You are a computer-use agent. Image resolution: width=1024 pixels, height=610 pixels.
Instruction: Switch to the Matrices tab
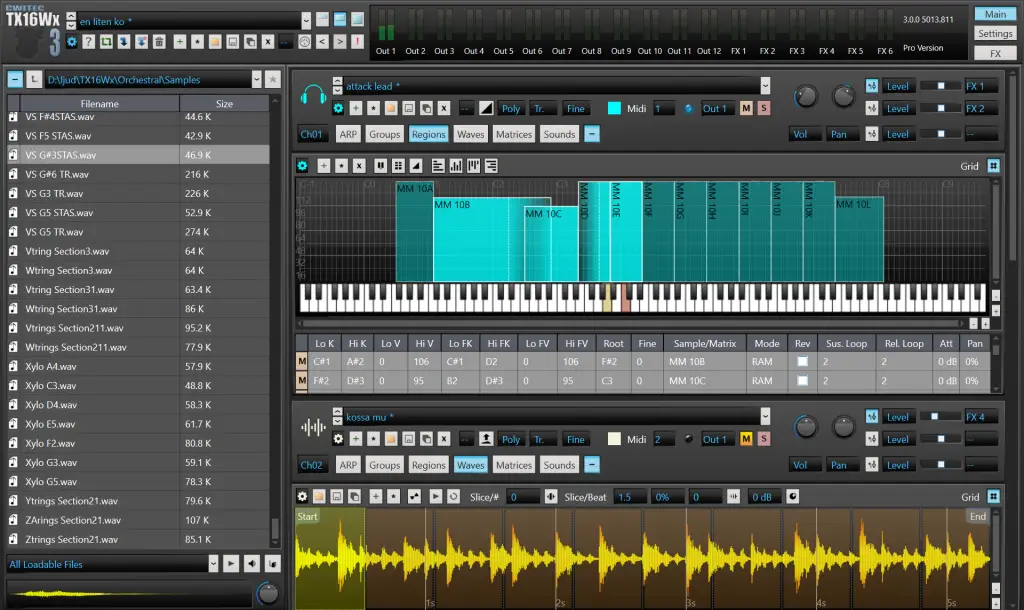pos(513,133)
